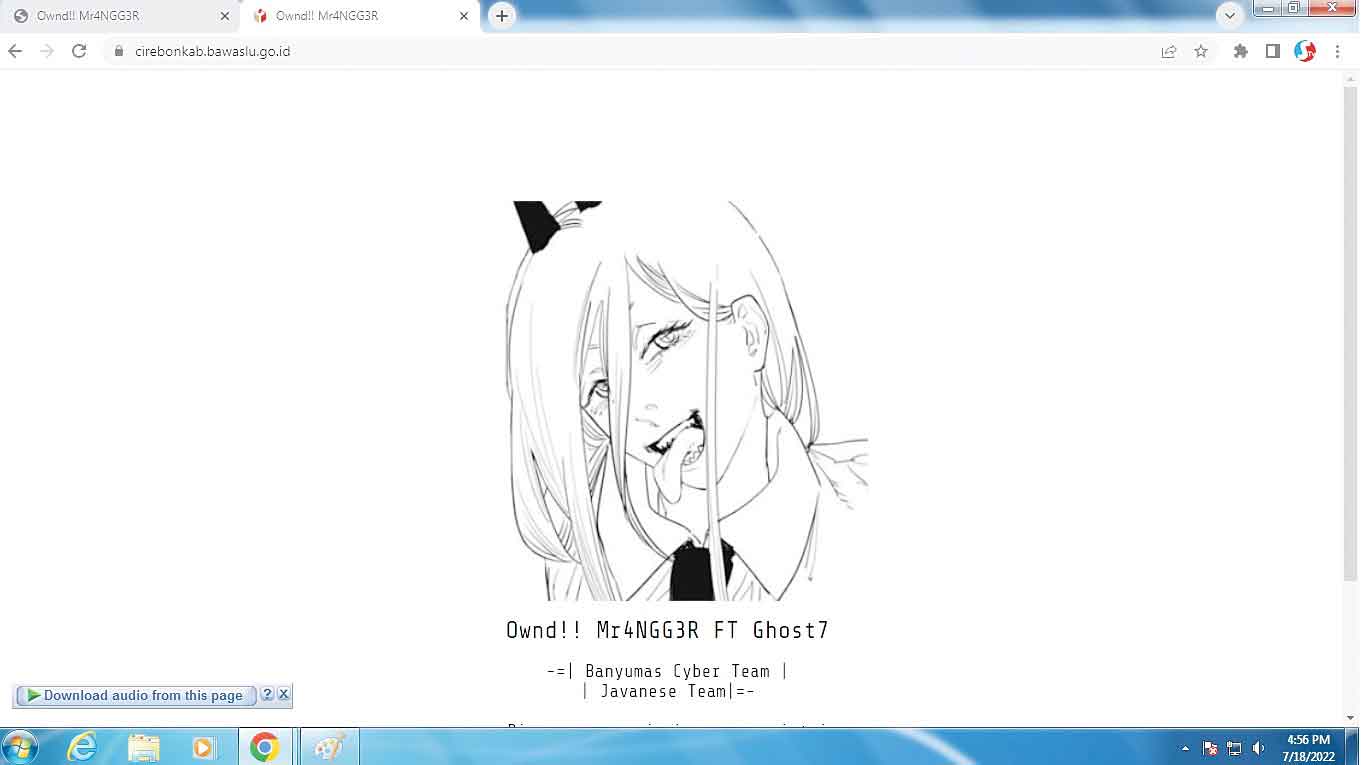Close the active Ownd!! Mr4NGG3R tab
The width and height of the screenshot is (1363, 765).
[464, 16]
